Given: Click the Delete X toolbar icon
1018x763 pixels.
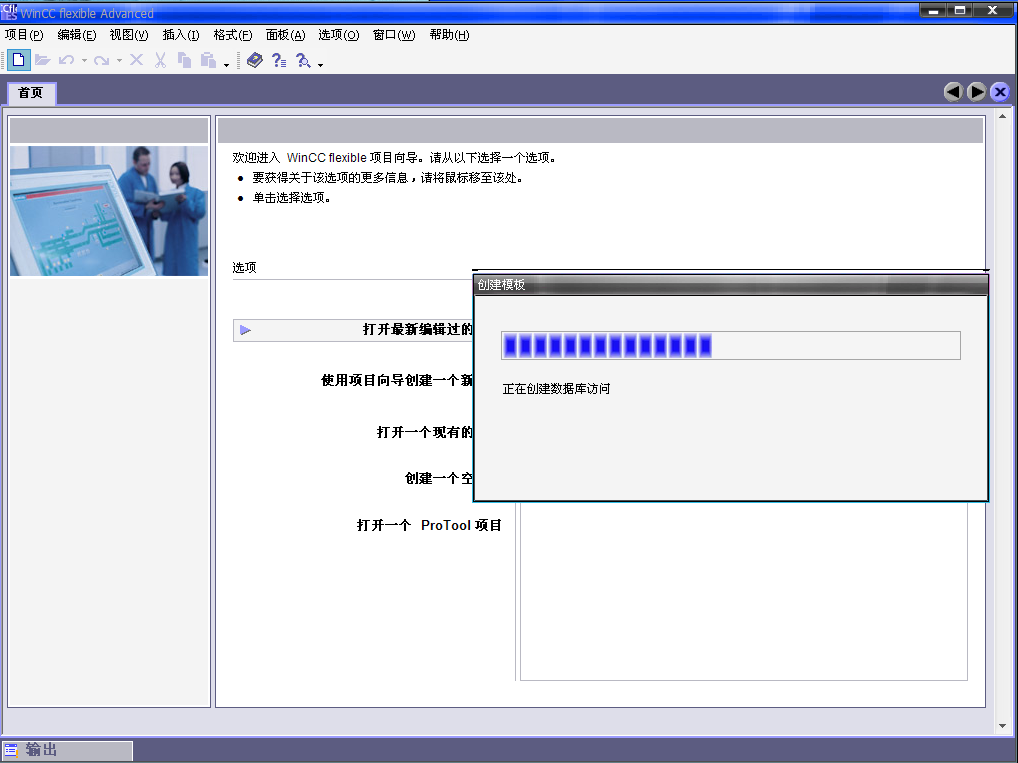Looking at the screenshot, I should click(x=137, y=60).
